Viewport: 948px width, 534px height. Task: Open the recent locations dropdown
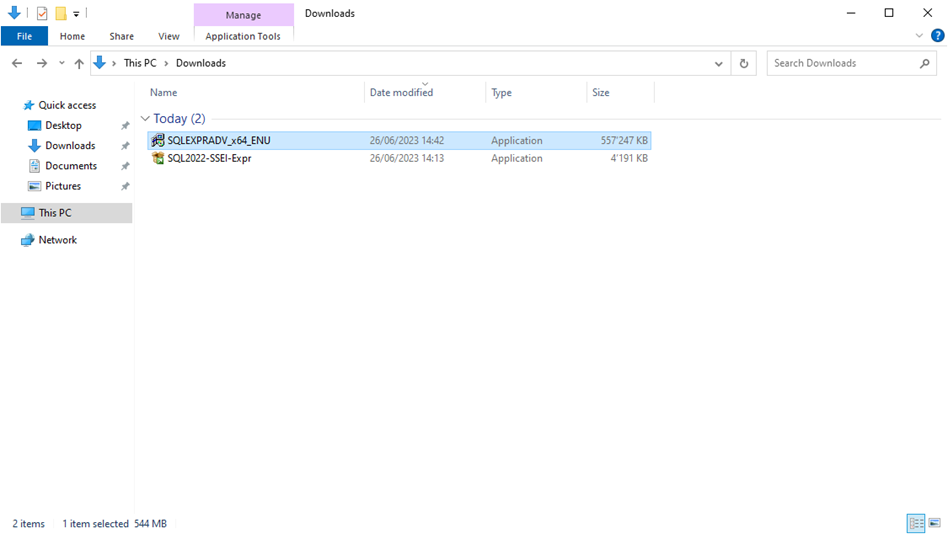click(62, 63)
